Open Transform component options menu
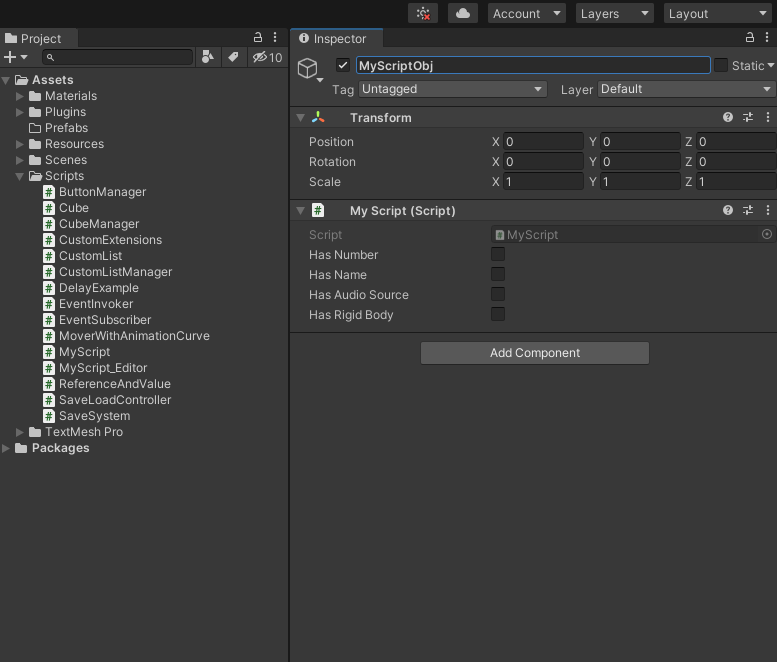Image resolution: width=777 pixels, height=662 pixels. click(768, 117)
